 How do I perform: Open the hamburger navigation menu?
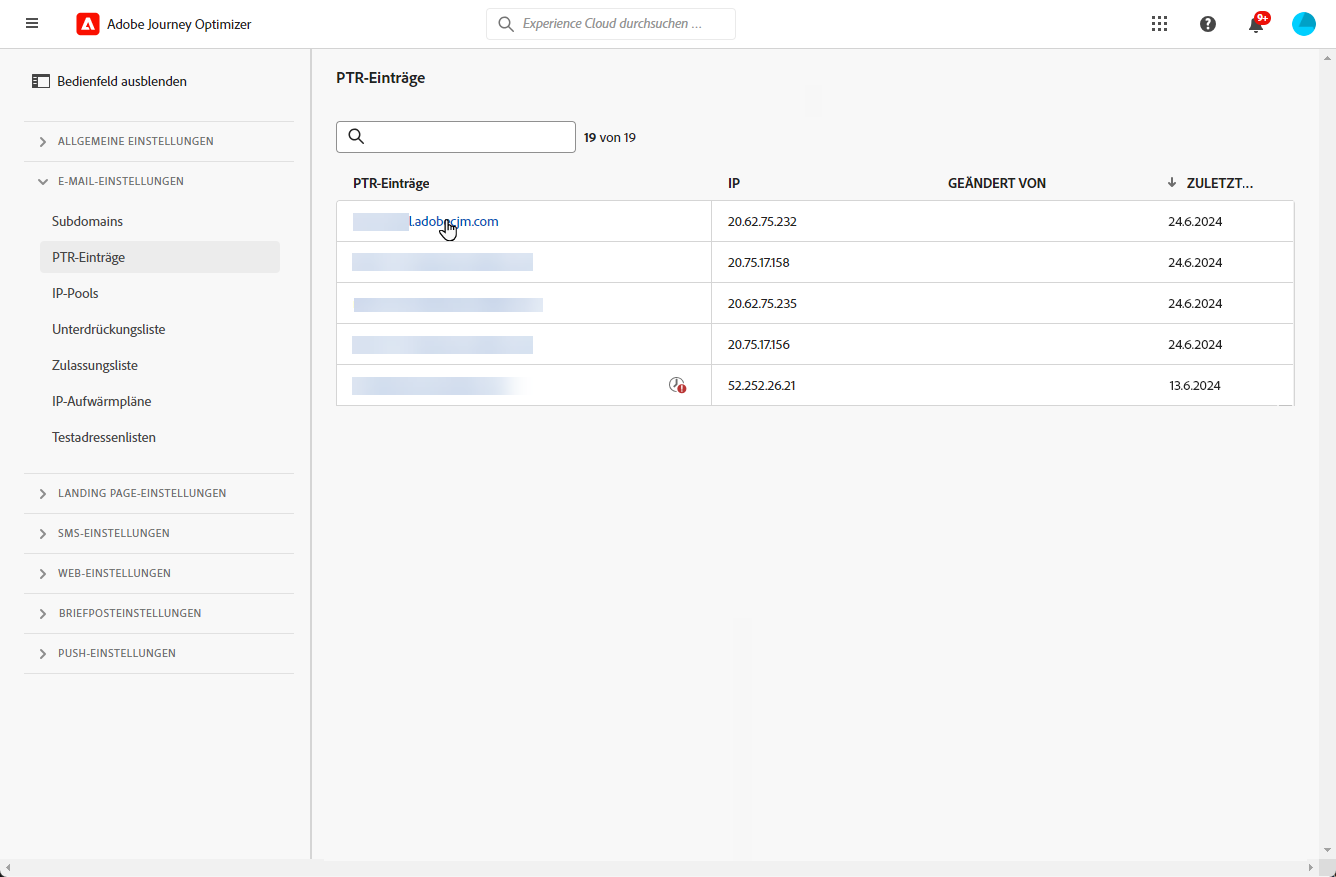coord(32,24)
